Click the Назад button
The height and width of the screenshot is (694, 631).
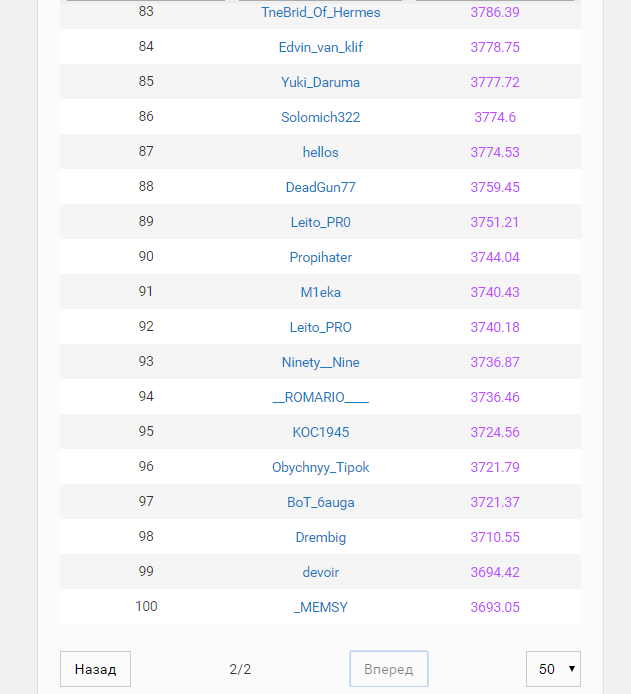click(x=95, y=669)
